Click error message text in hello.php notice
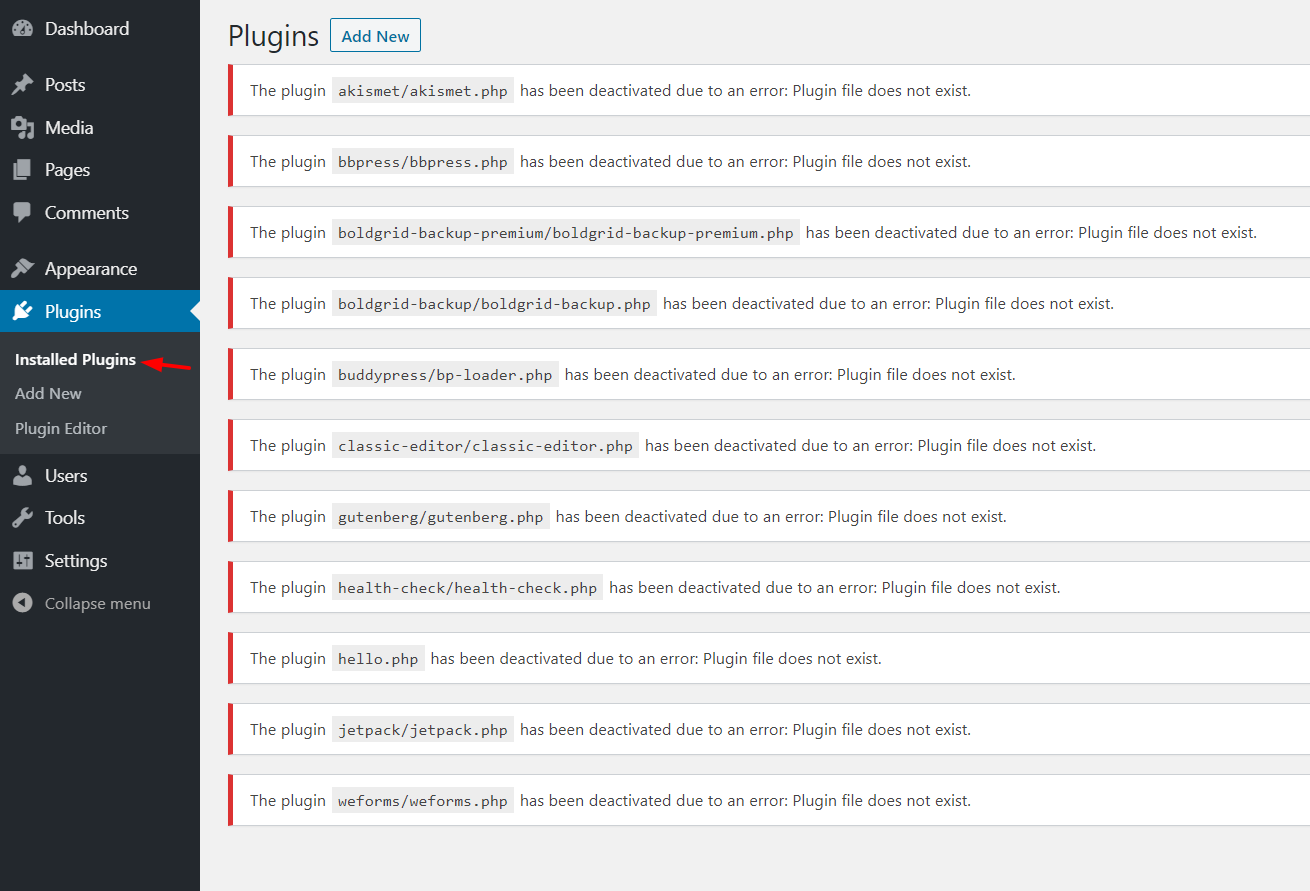1310x891 pixels. (x=656, y=659)
